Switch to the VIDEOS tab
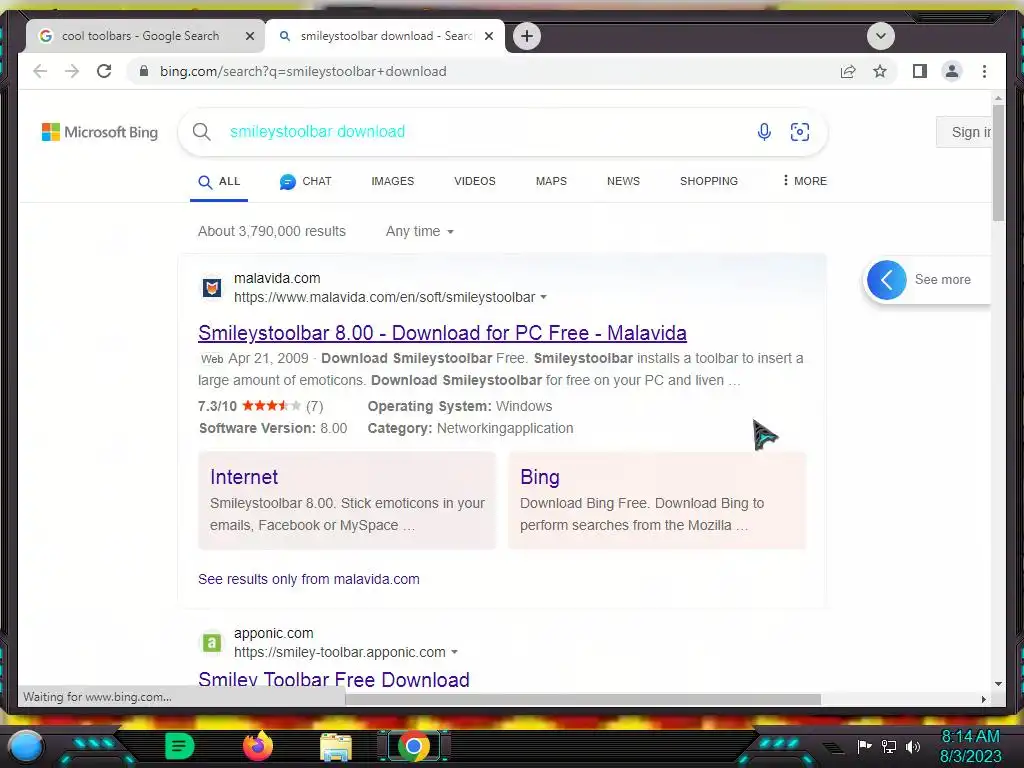The width and height of the screenshot is (1024, 768). [x=475, y=182]
